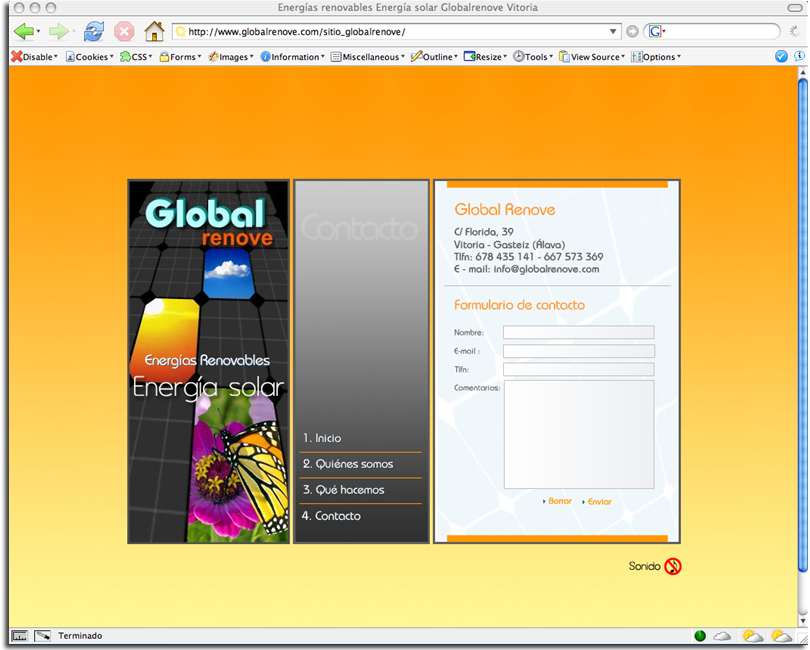Go back with the green back arrow
Image resolution: width=810 pixels, height=650 pixels.
23,32
